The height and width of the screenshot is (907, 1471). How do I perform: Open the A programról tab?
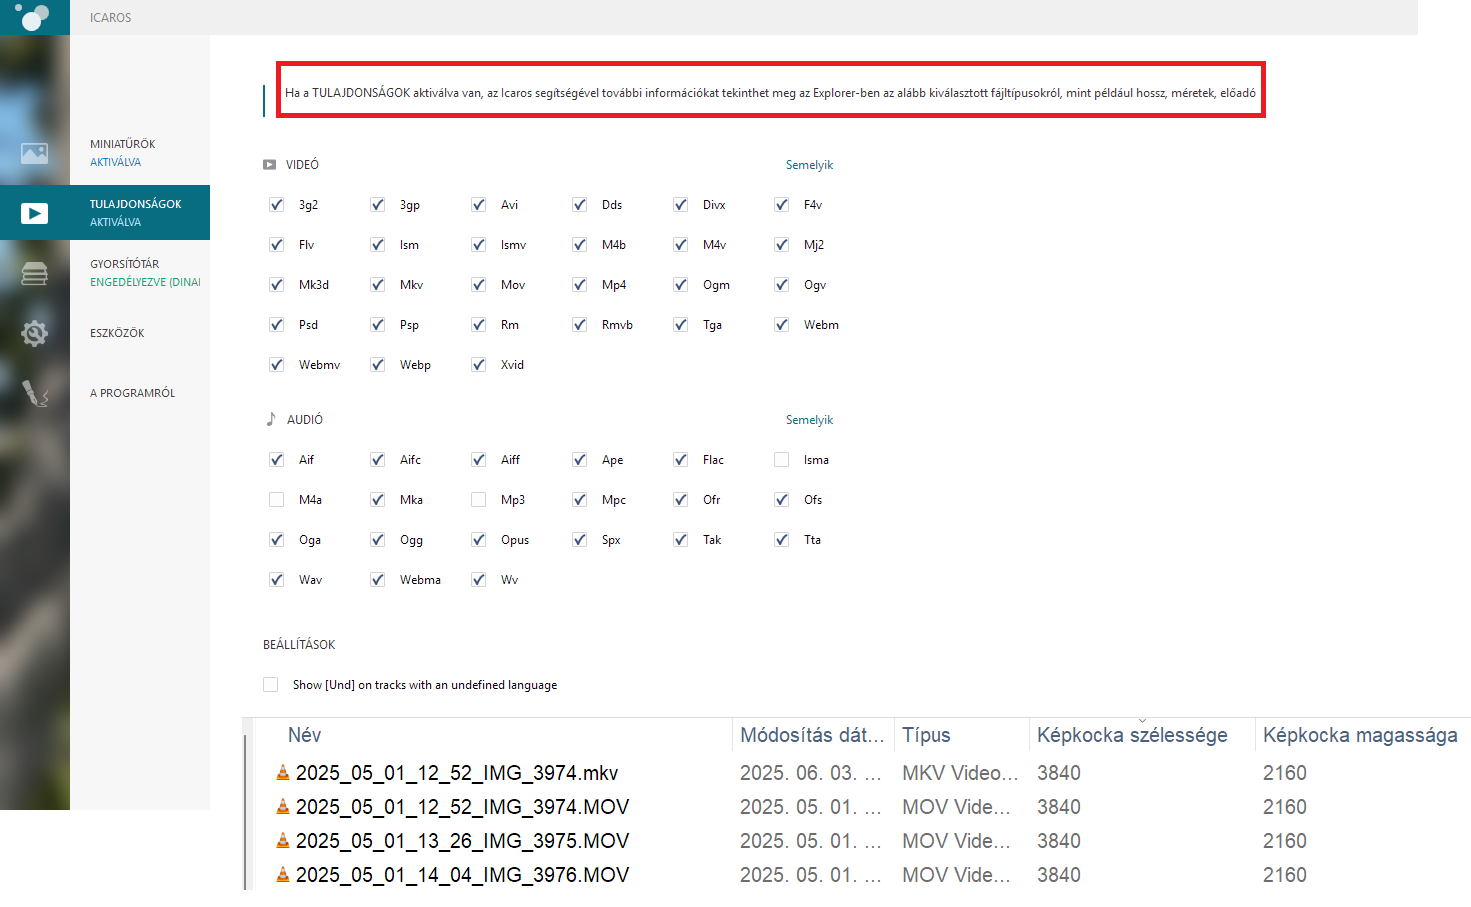point(140,393)
